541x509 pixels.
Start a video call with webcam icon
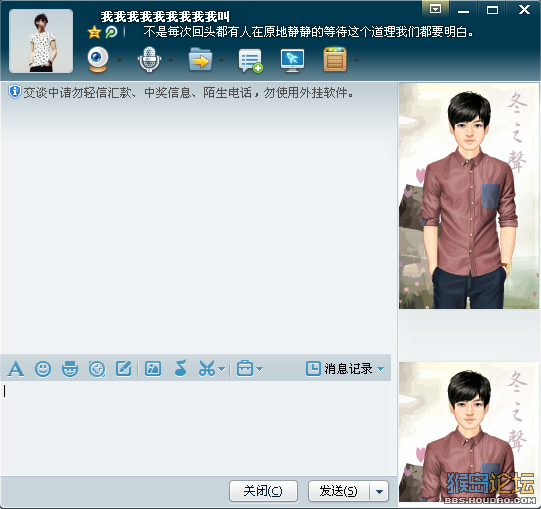coord(98,60)
